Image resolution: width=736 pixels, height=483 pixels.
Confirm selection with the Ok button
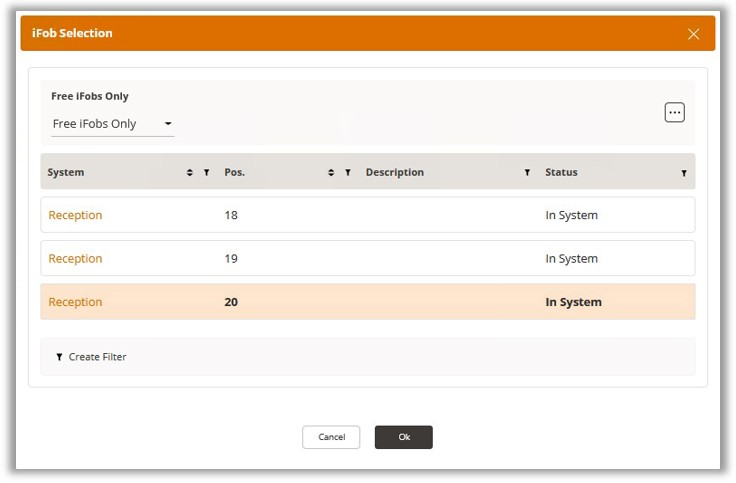(404, 437)
